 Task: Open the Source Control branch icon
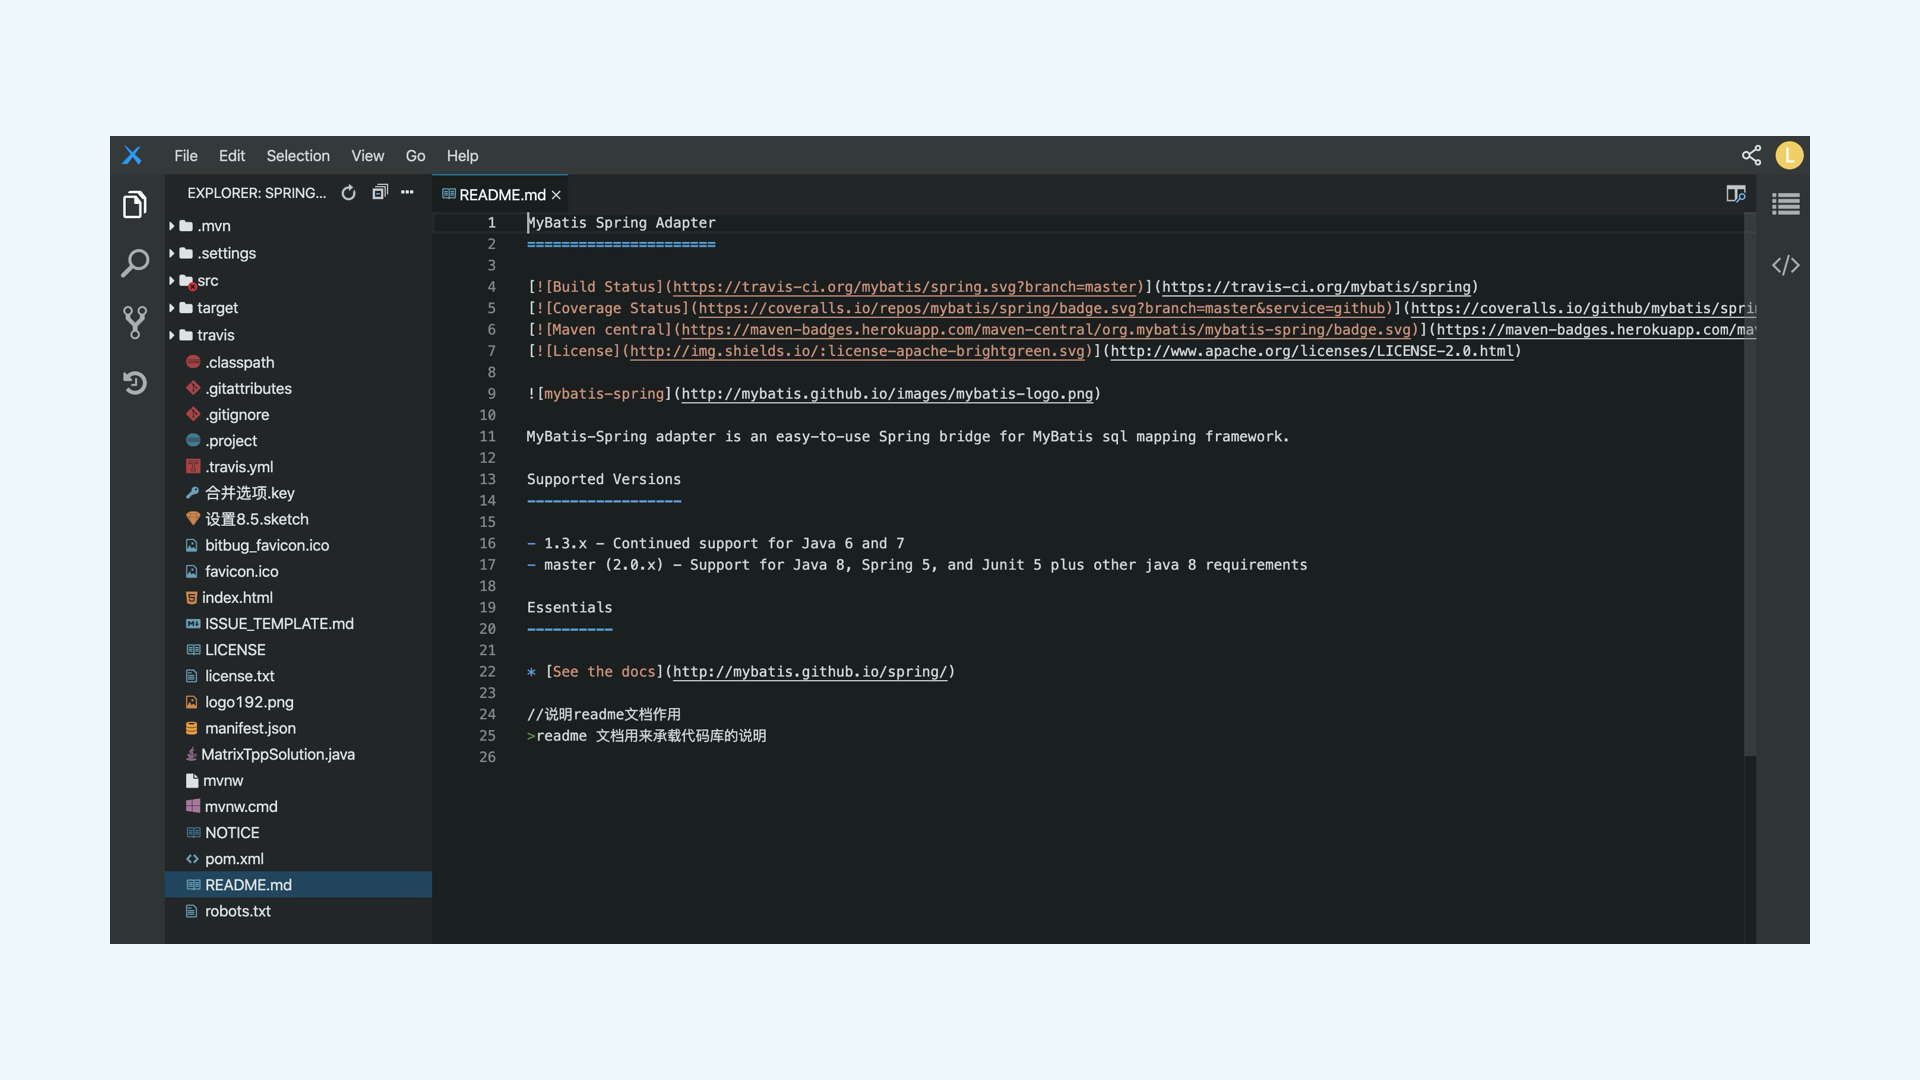click(135, 322)
